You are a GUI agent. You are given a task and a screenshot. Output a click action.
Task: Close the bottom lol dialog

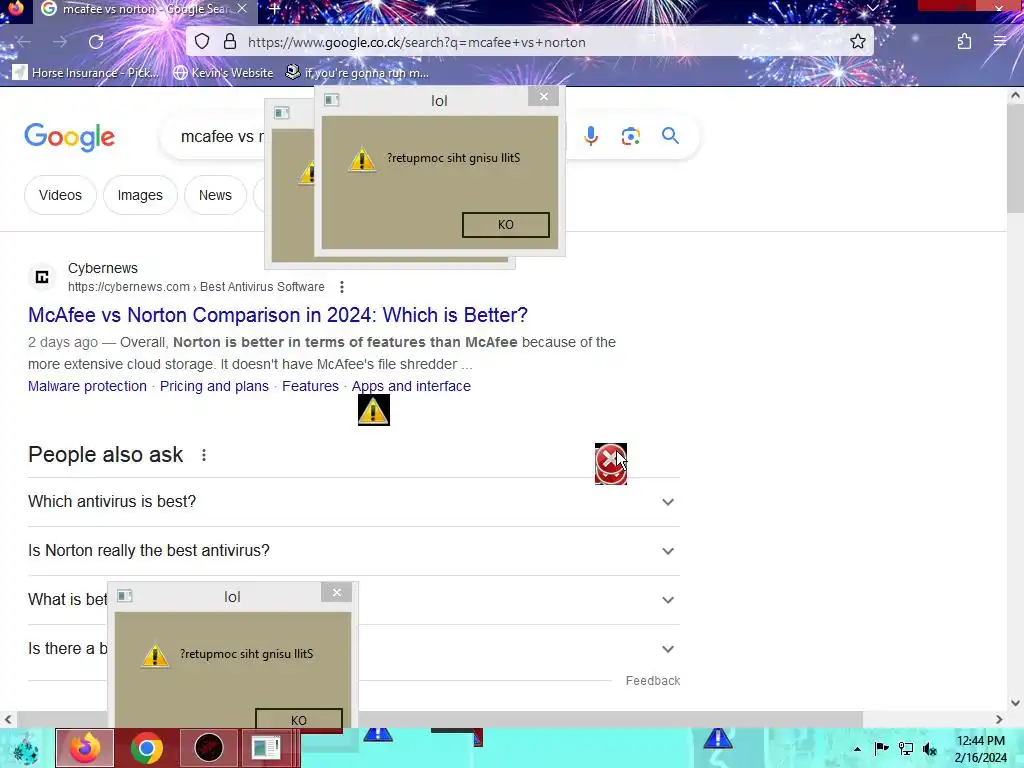[x=336, y=592]
